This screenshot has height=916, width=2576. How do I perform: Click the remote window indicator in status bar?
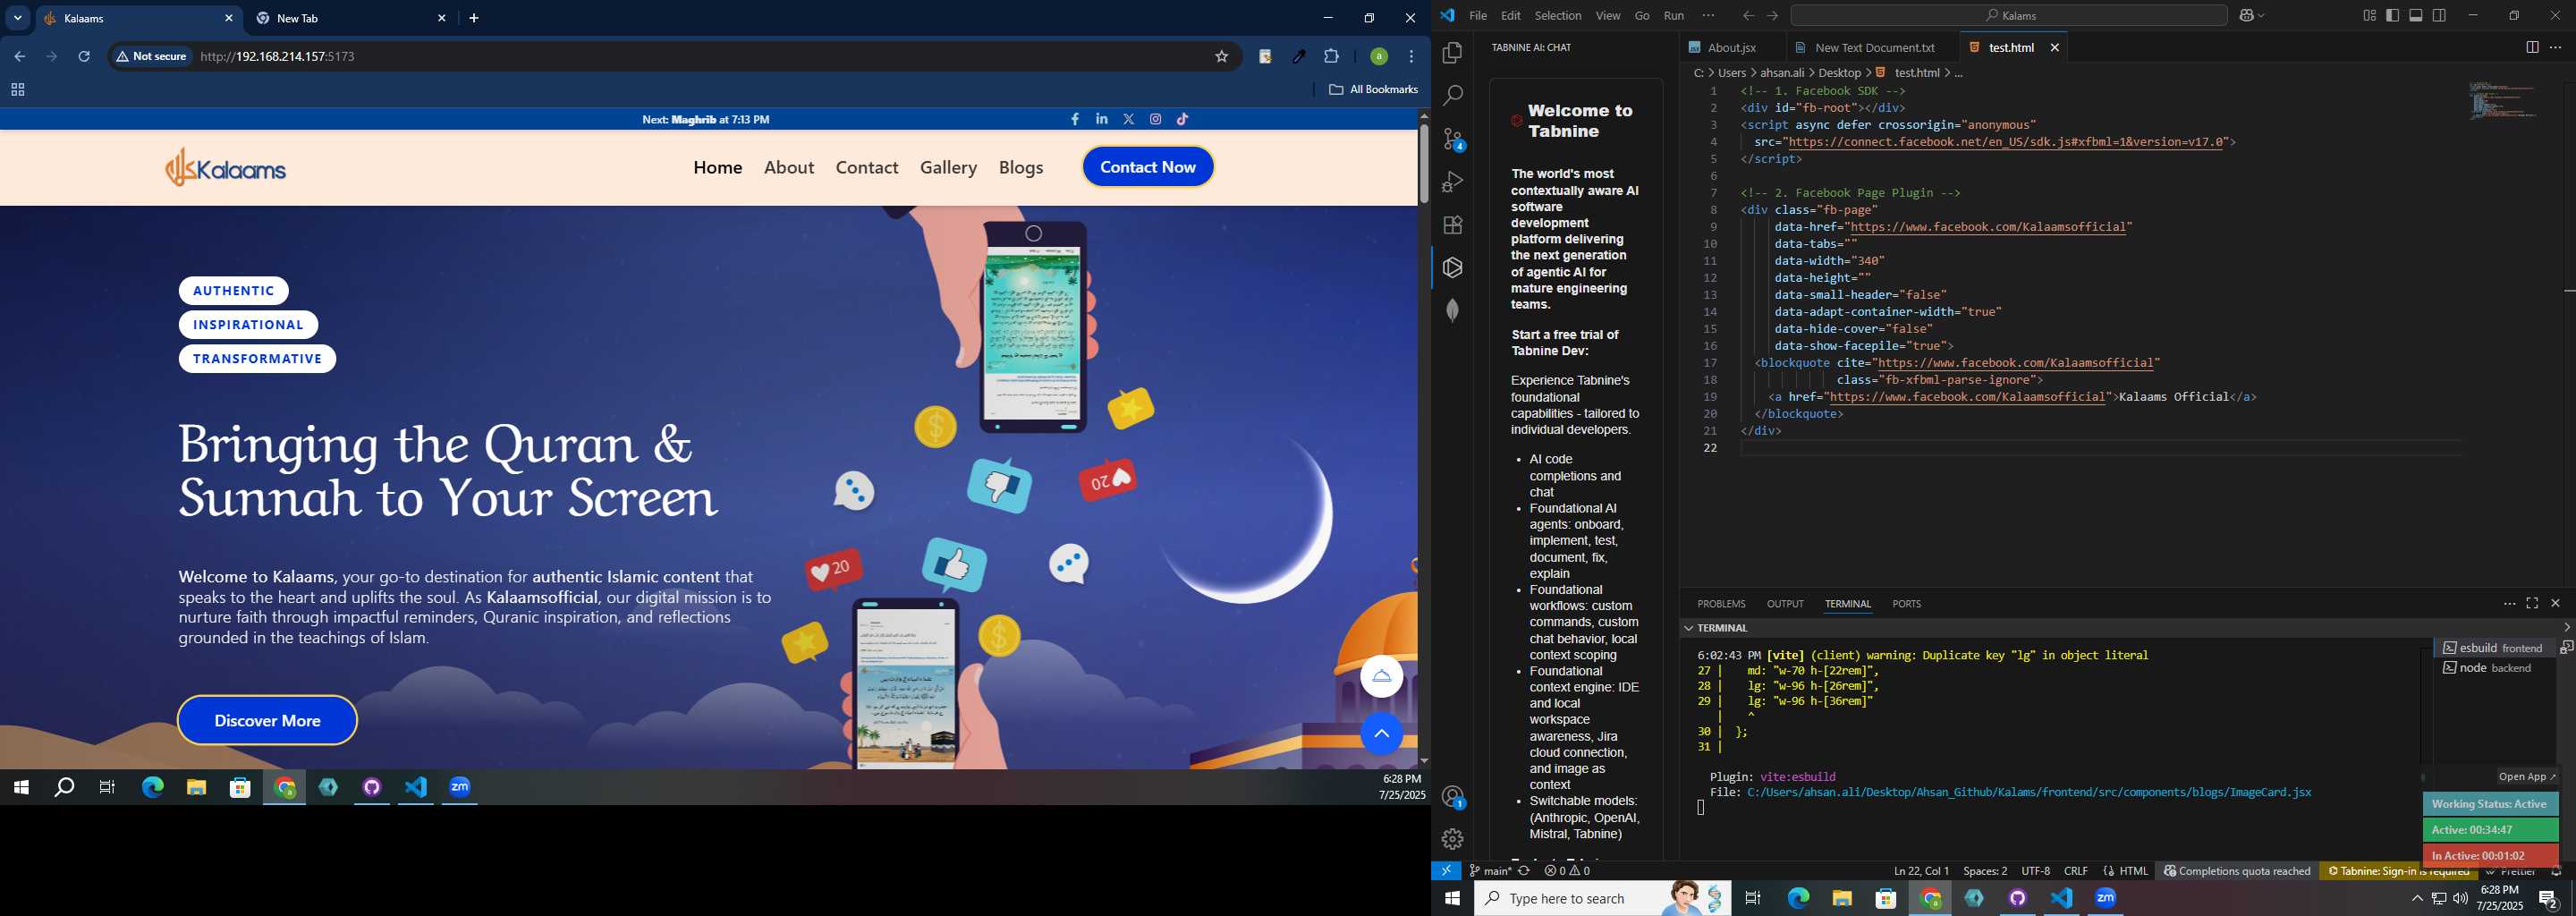tap(1446, 871)
